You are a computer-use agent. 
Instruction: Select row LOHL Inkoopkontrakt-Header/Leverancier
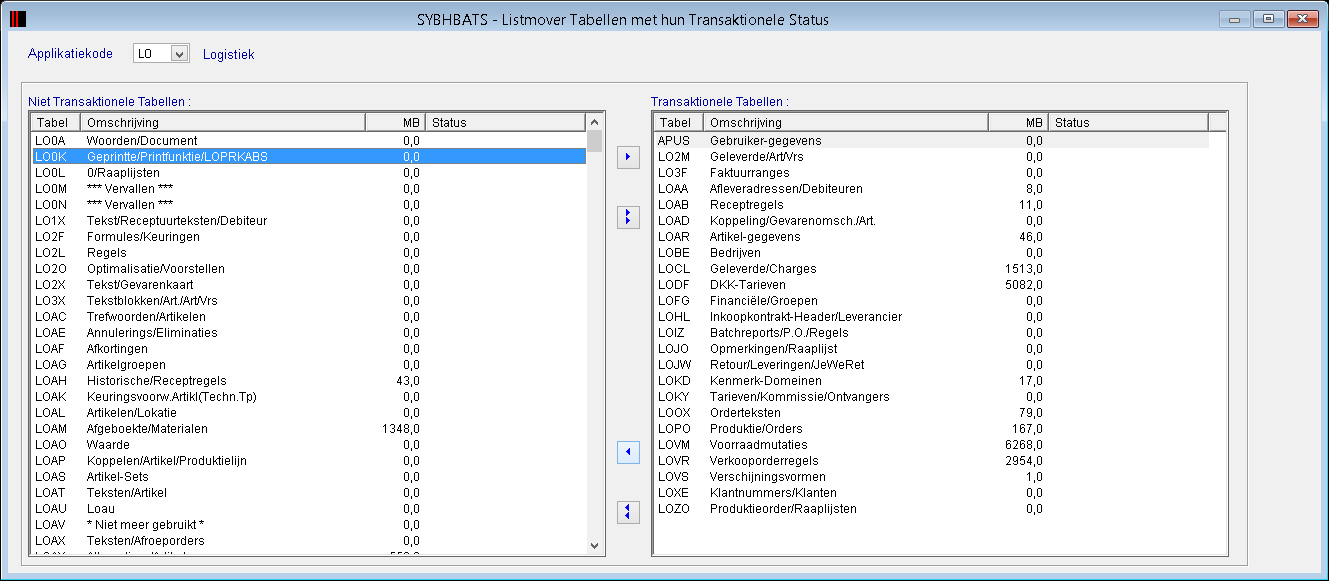tap(931, 316)
